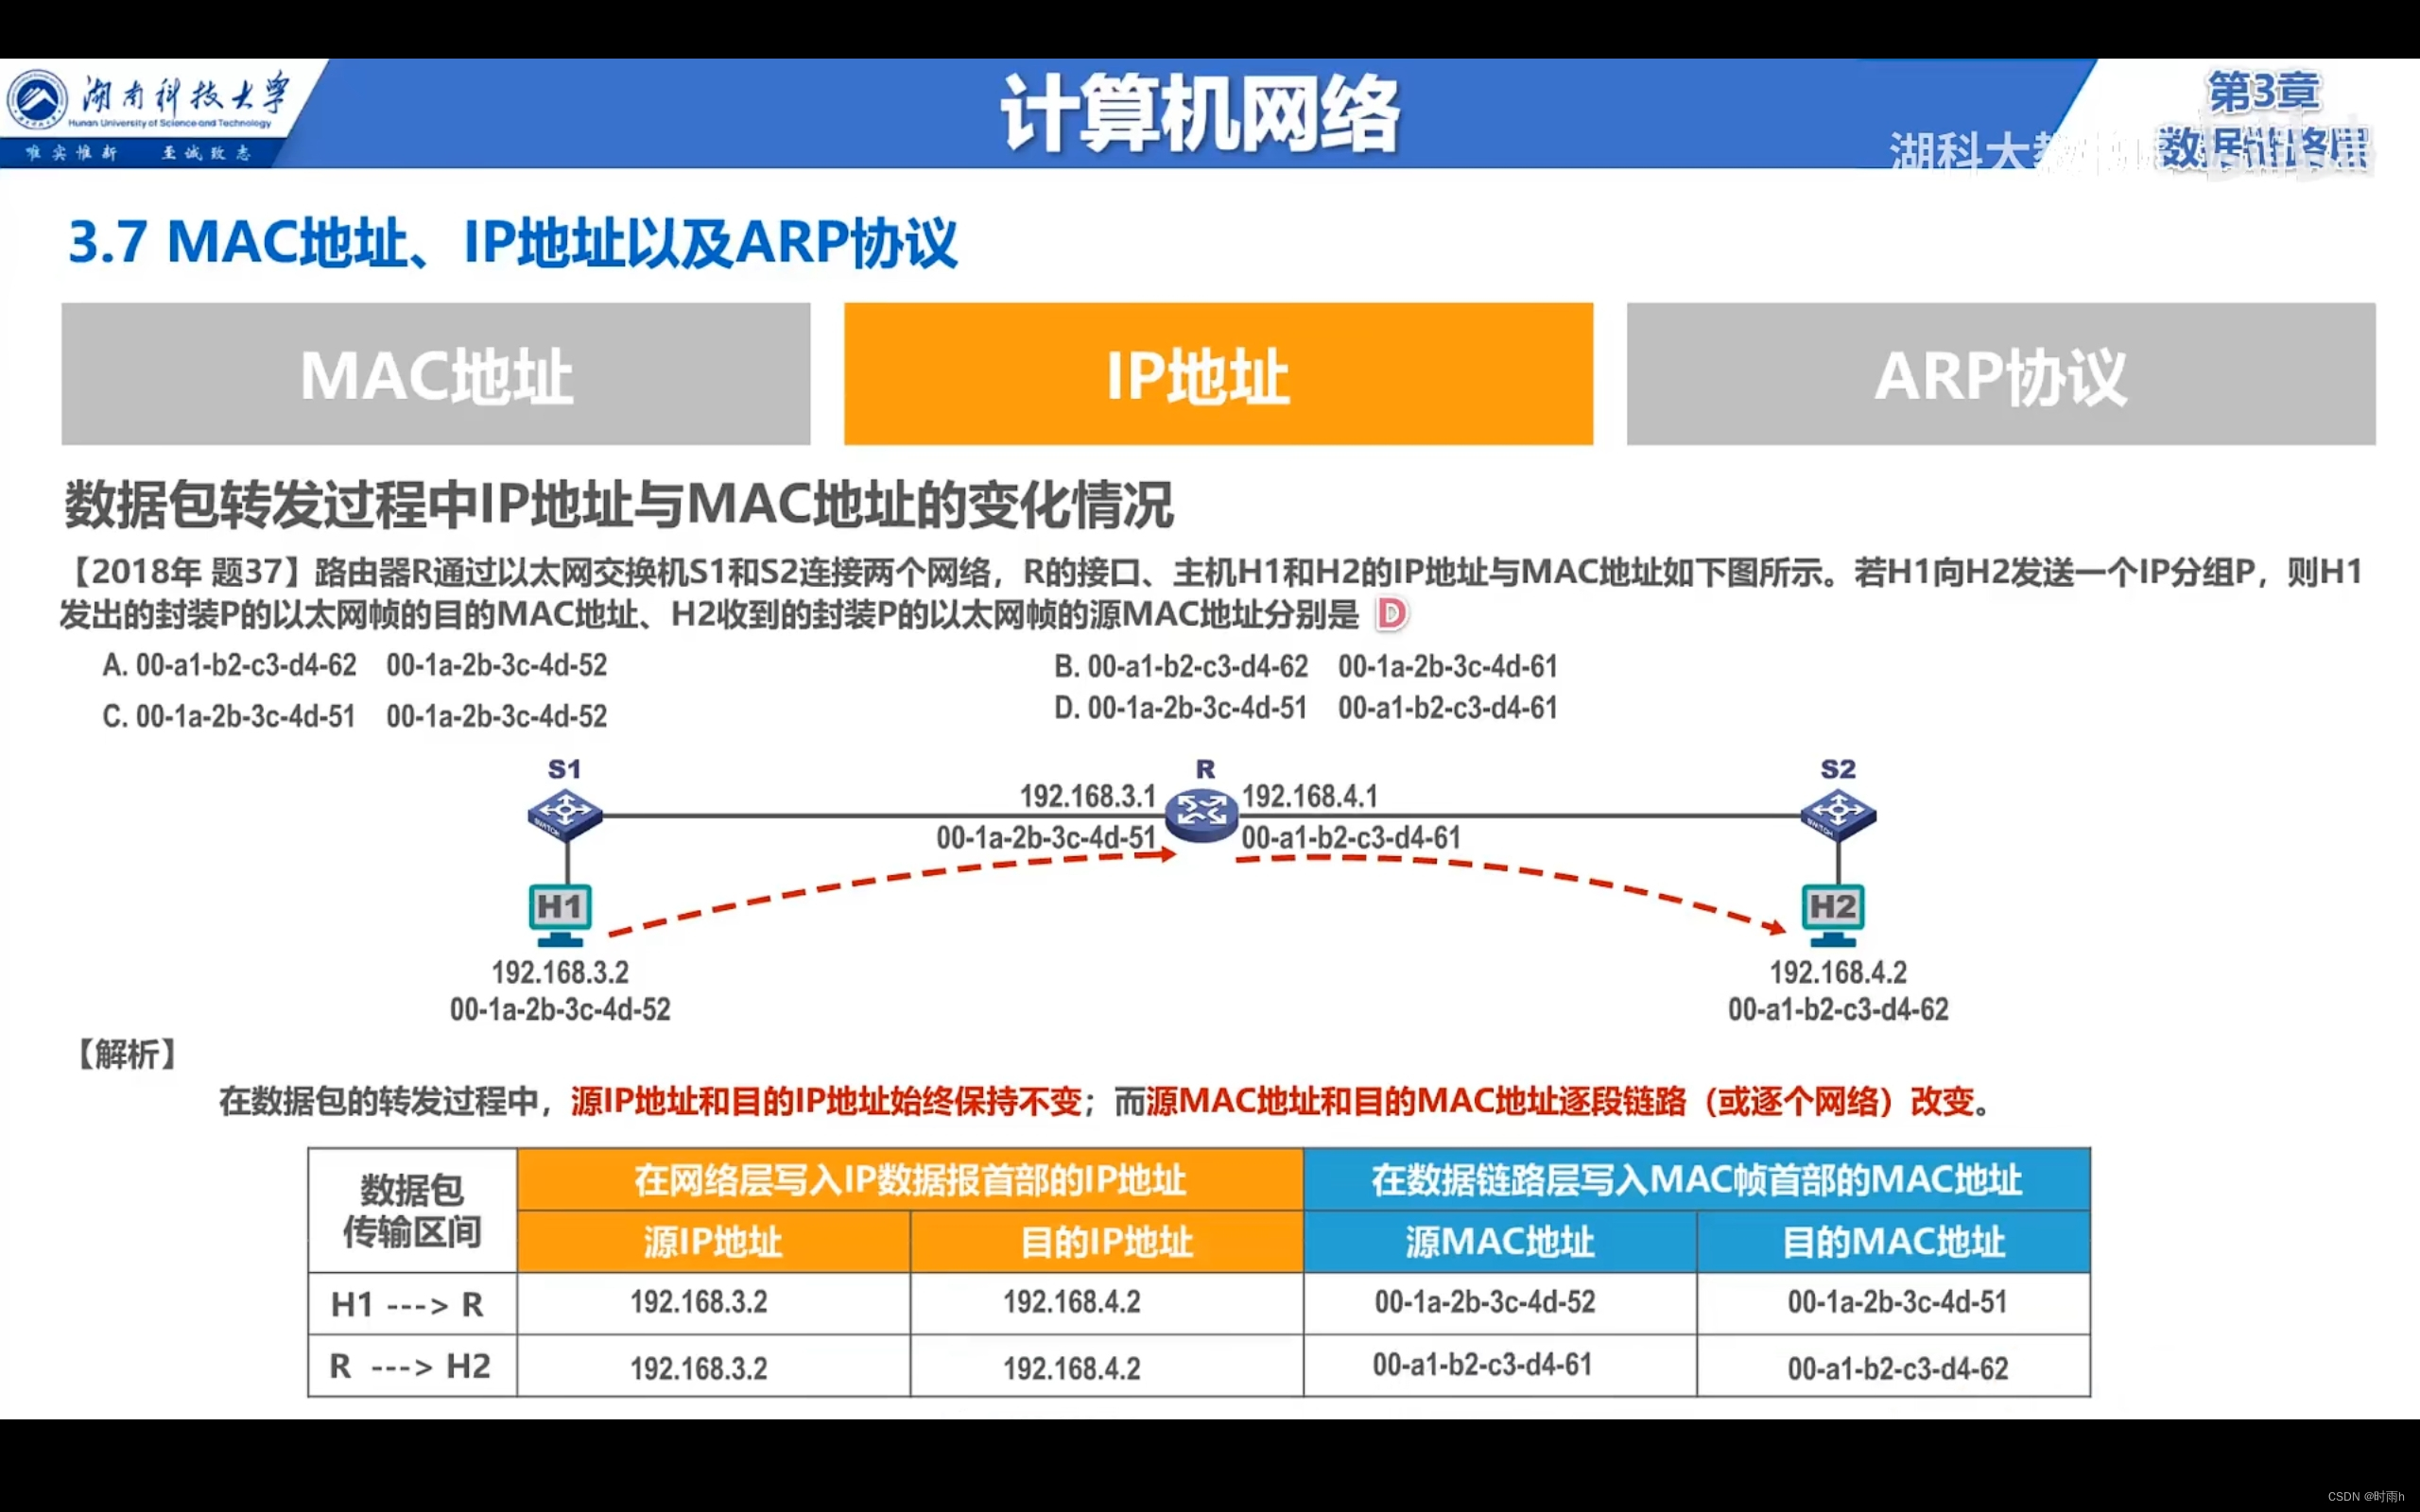The width and height of the screenshot is (2420, 1512).
Task: Click the 数据包传输区间 header cell
Action: tap(412, 1211)
